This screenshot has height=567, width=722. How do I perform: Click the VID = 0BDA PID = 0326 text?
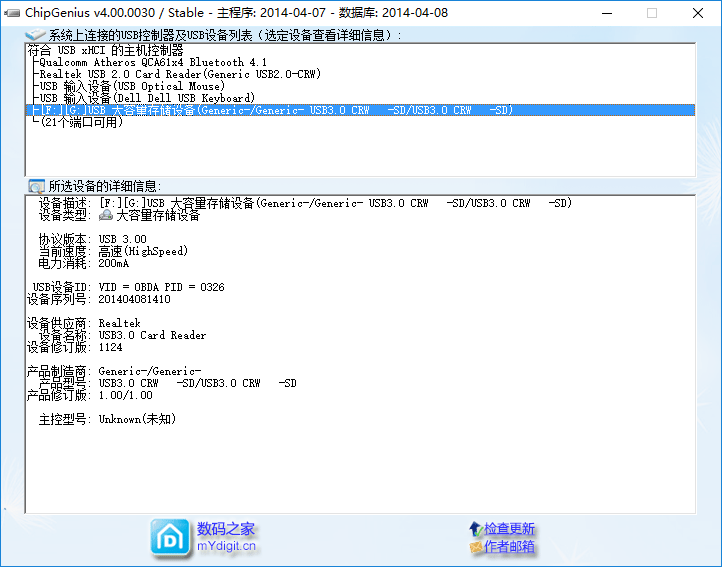162,287
